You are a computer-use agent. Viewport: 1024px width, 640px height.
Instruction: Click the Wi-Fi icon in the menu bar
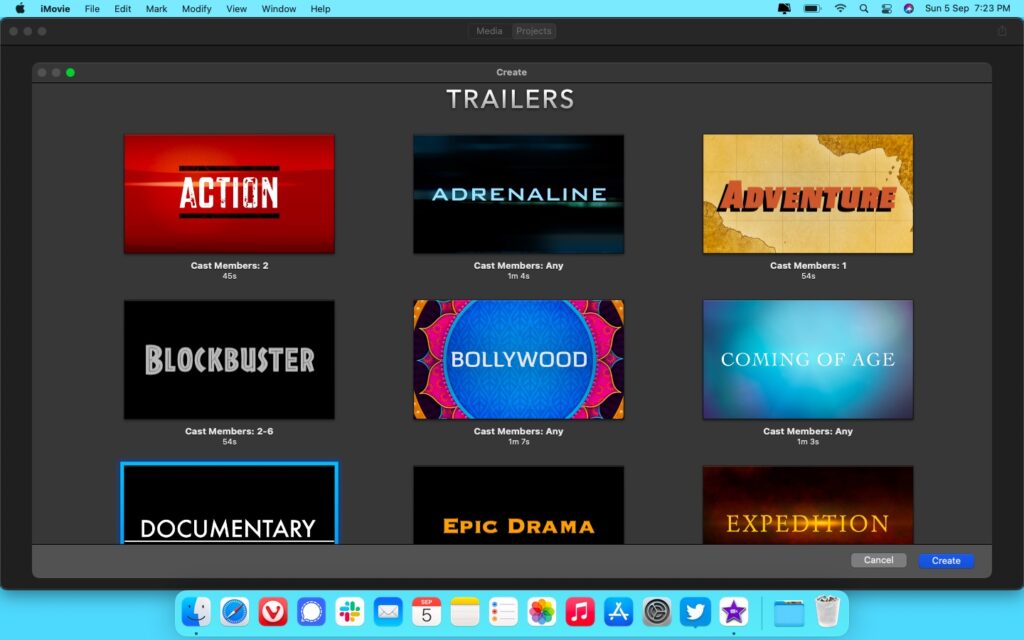click(841, 9)
